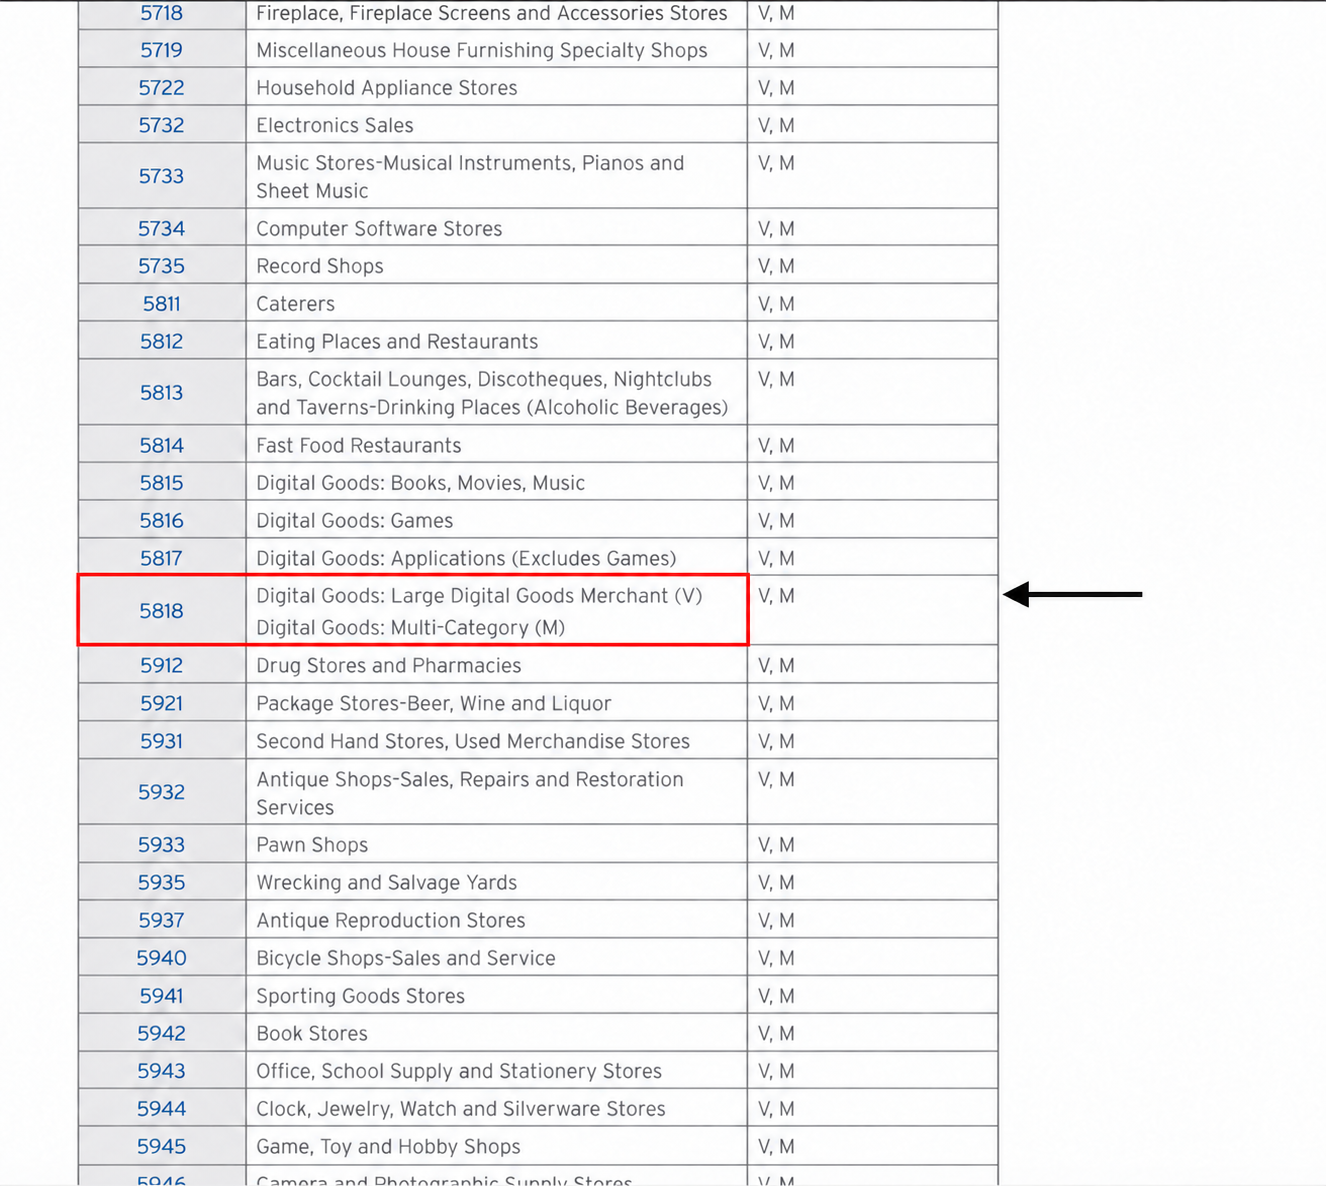Open the 5732 Electronics Sales code
This screenshot has width=1326, height=1186.
point(161,125)
